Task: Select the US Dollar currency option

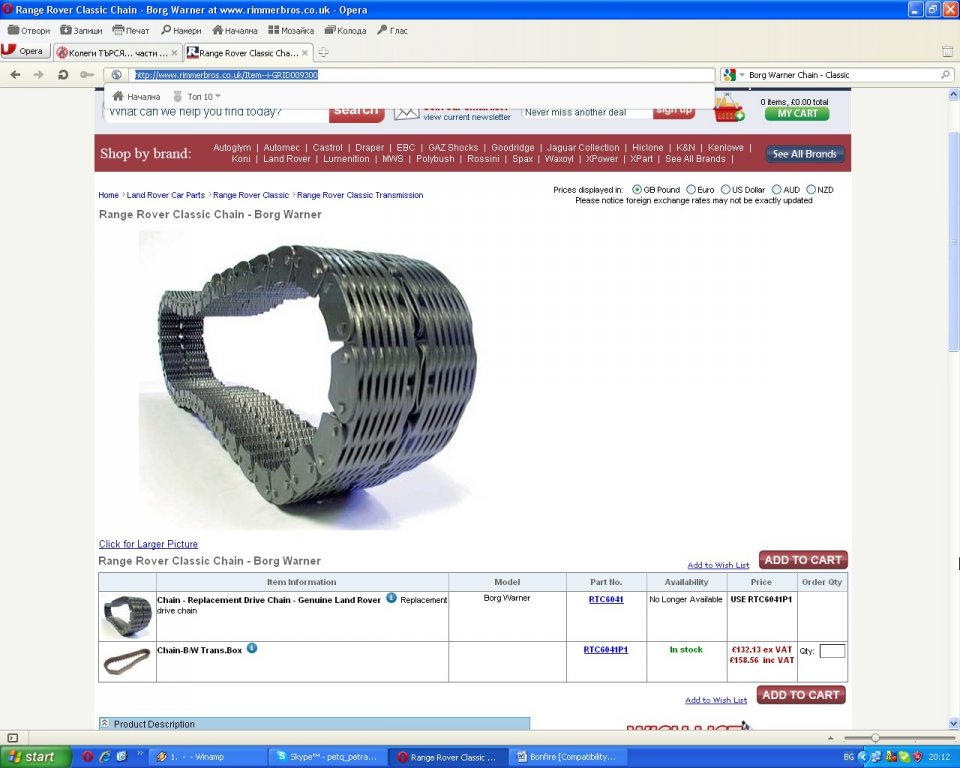Action: 726,190
